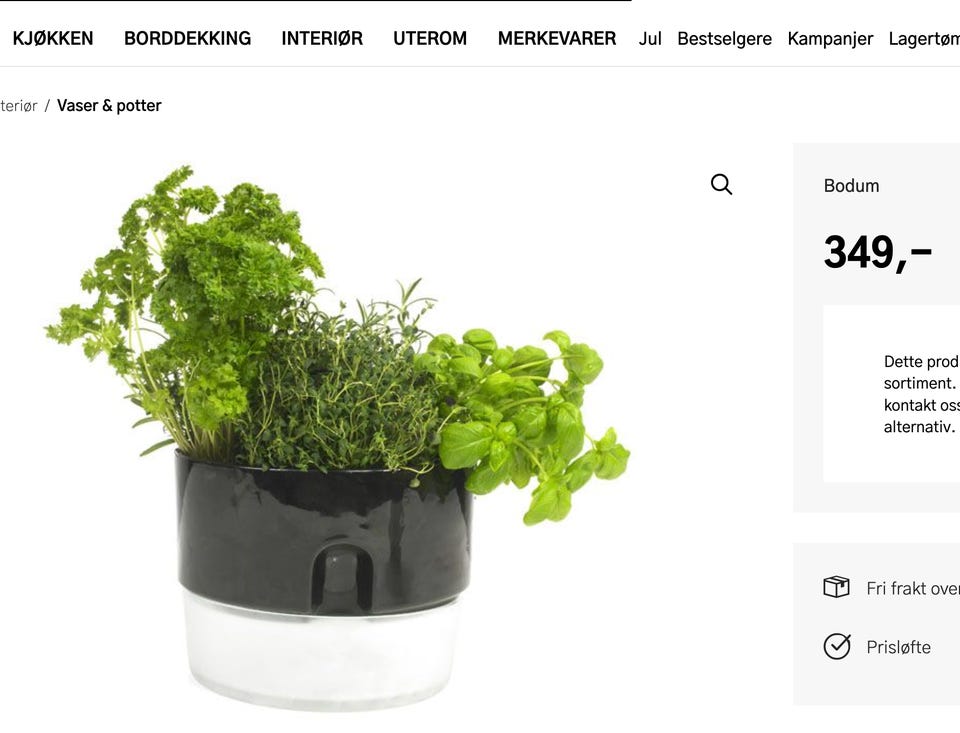Open the MERKEVARER menu

coord(557,39)
